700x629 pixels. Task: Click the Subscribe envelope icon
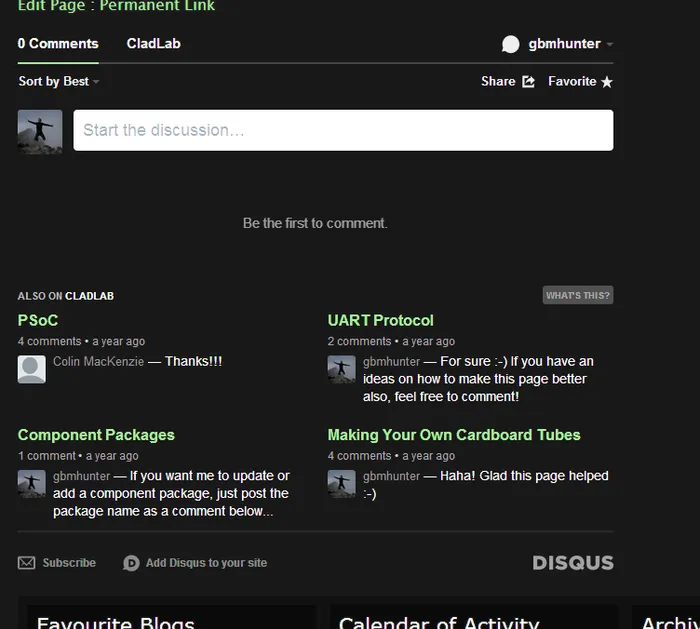[x=27, y=563]
